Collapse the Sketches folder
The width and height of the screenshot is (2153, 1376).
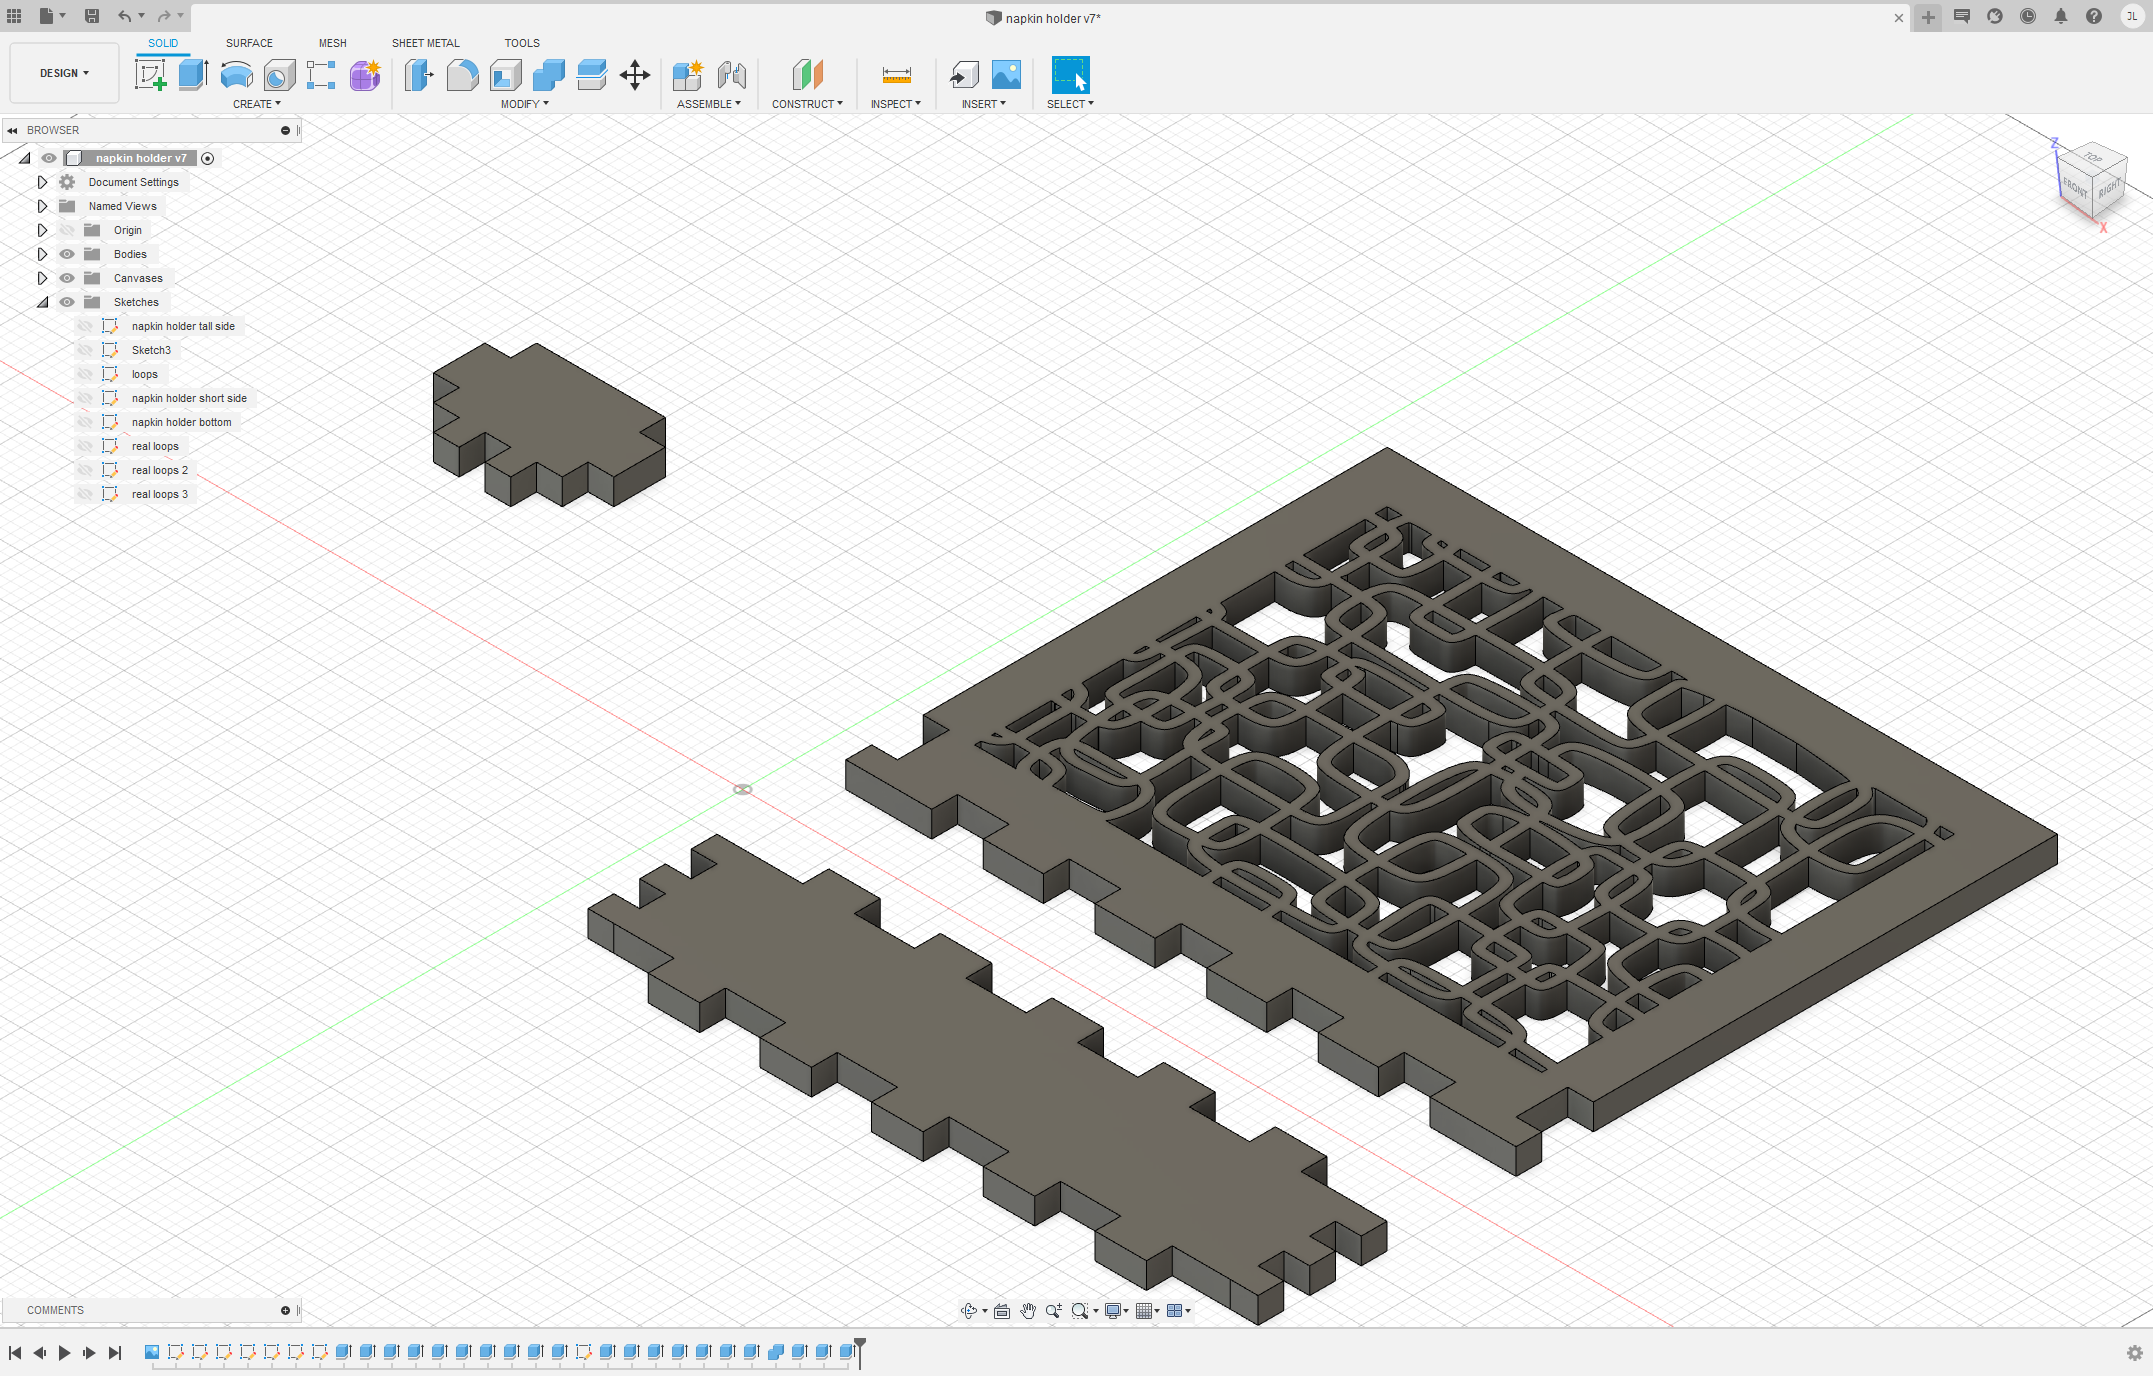pos(42,302)
